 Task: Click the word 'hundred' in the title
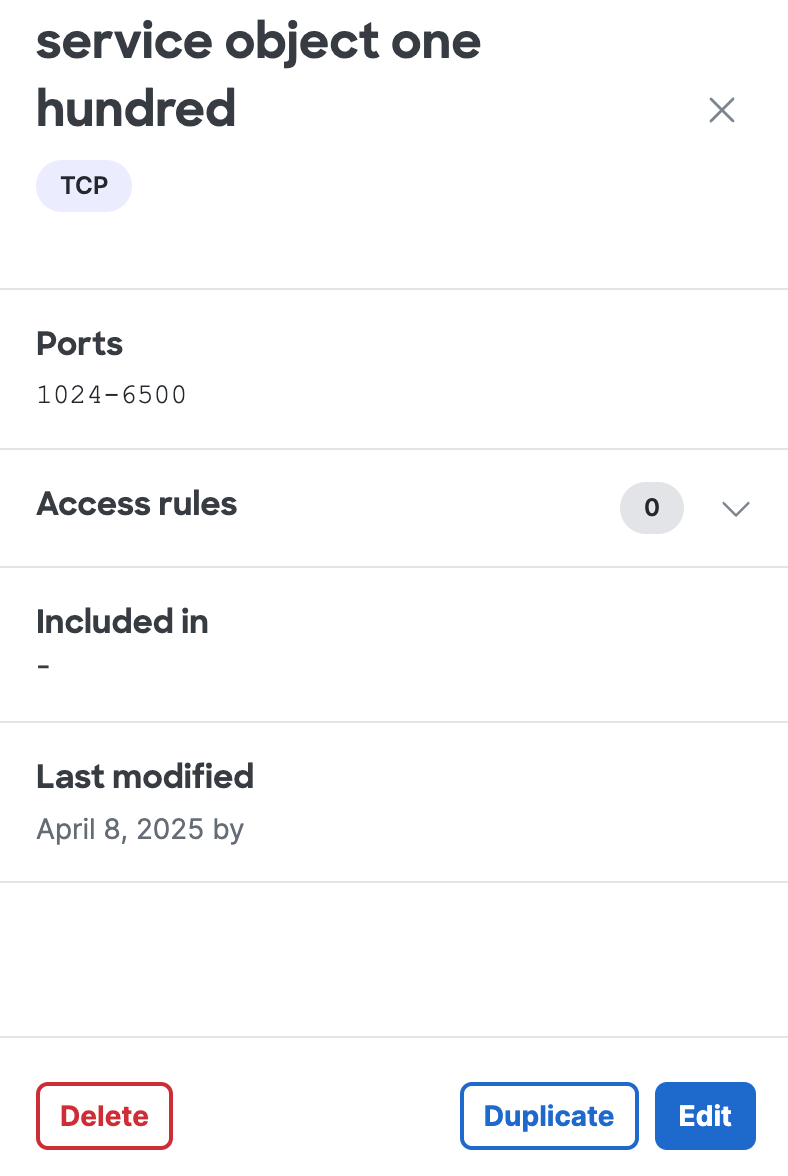pyautogui.click(x=136, y=108)
